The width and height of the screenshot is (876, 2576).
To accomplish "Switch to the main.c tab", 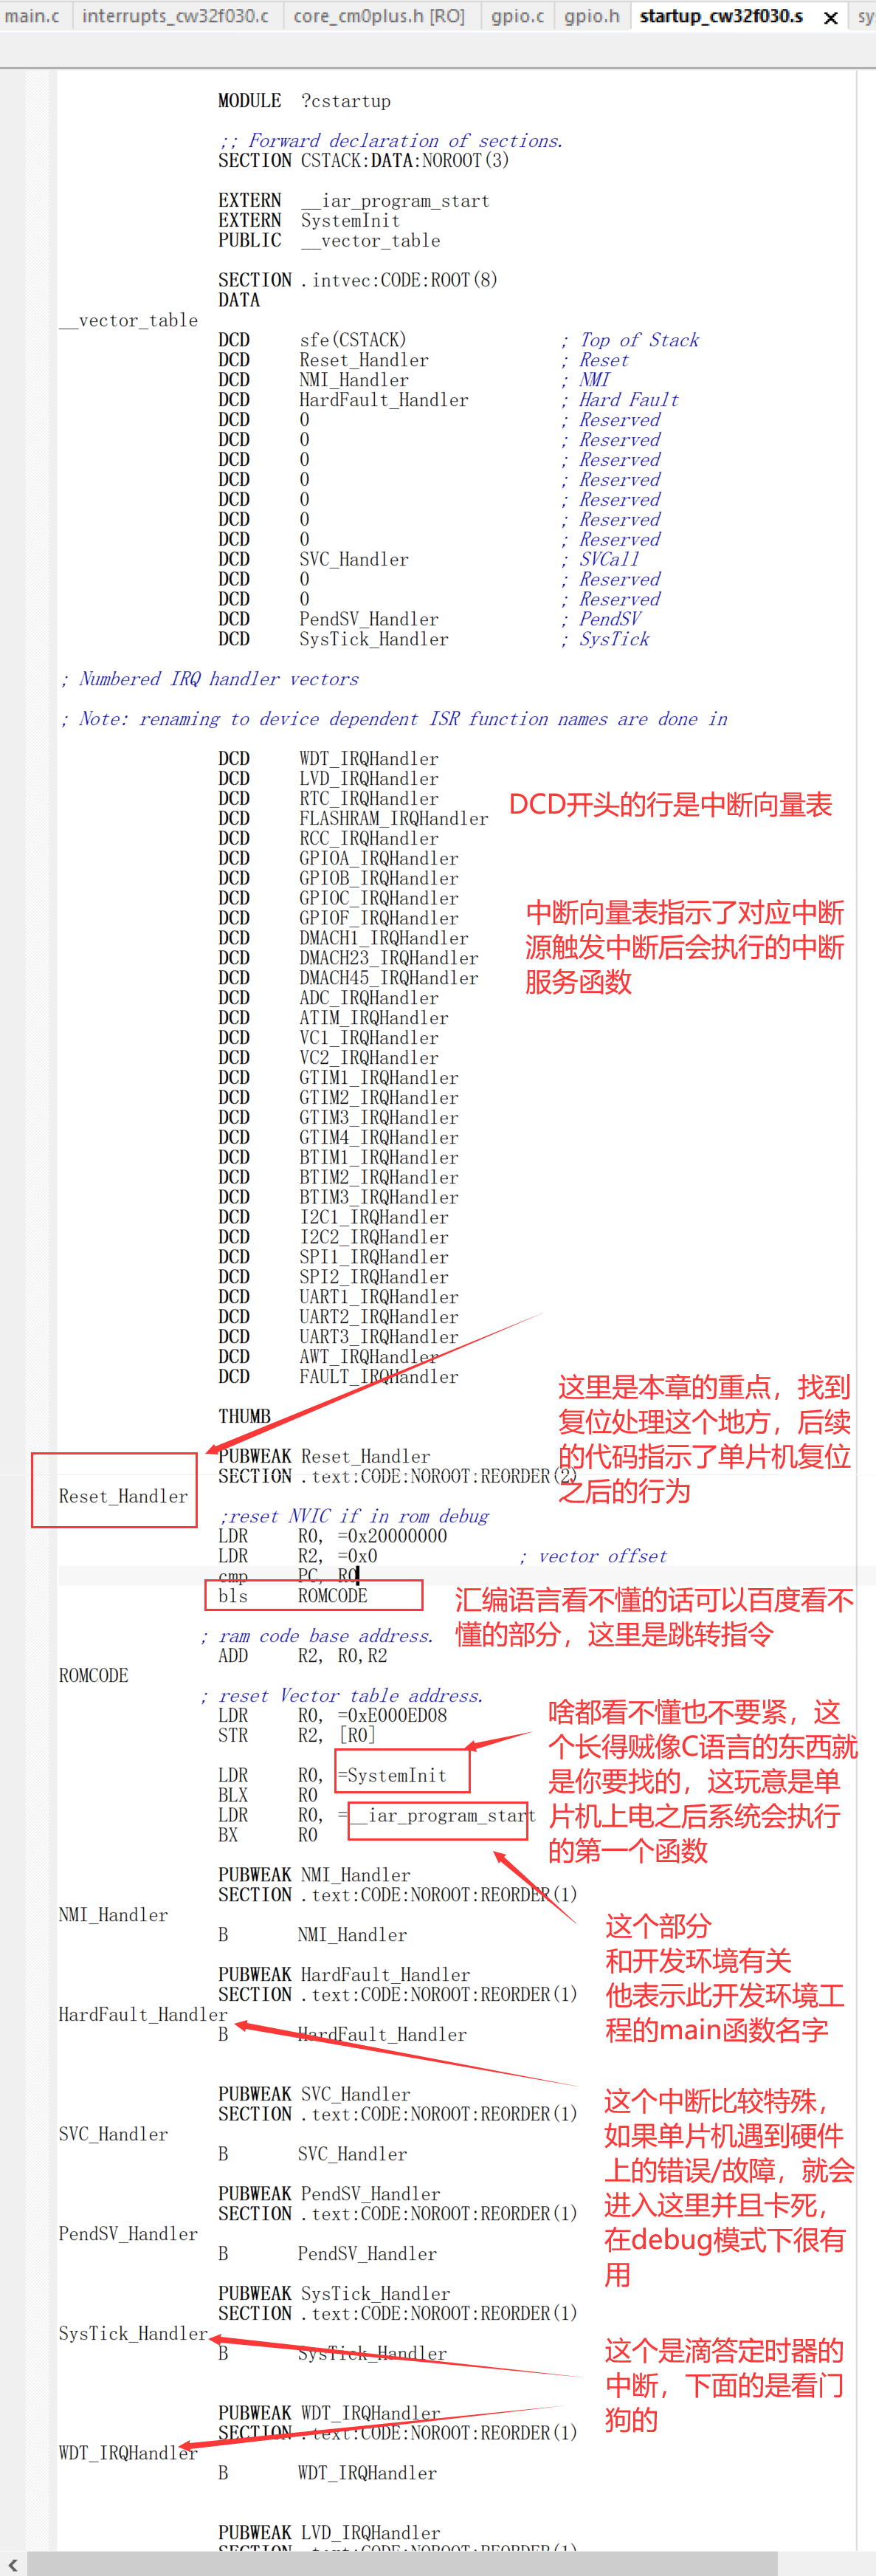I will 33,16.
